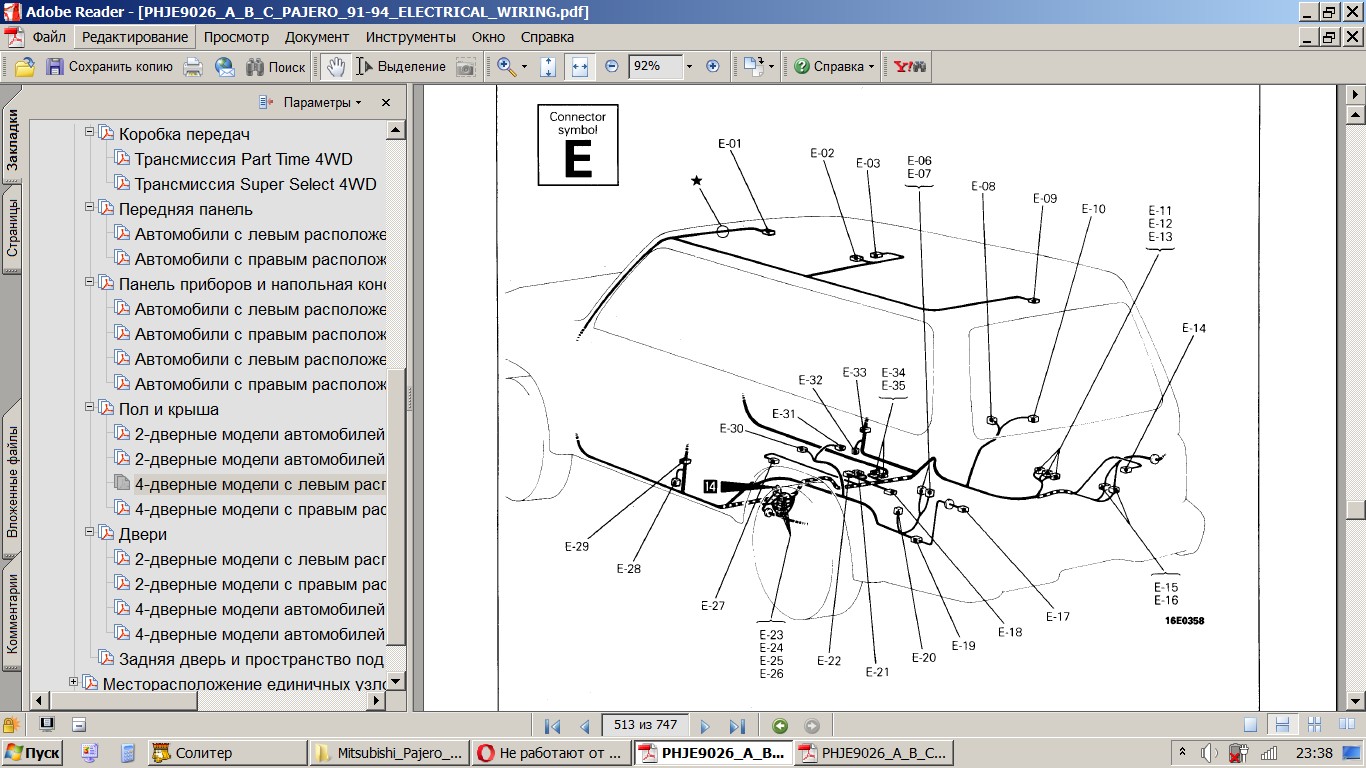Click the Yahoo search toolbar icon
The width and height of the screenshot is (1366, 768).
click(x=910, y=67)
